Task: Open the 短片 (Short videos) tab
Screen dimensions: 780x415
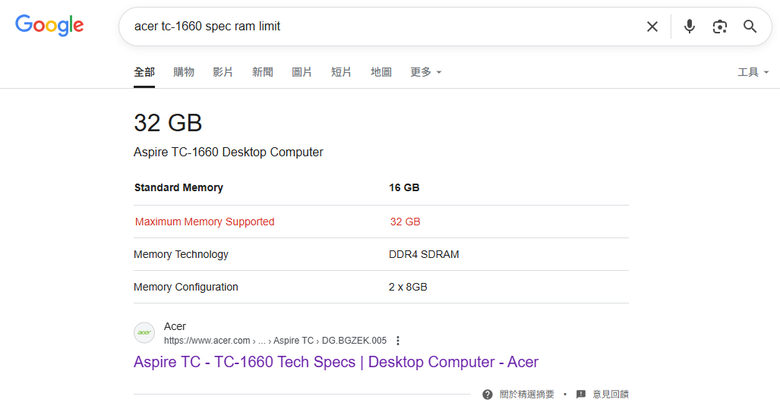Action: point(341,72)
